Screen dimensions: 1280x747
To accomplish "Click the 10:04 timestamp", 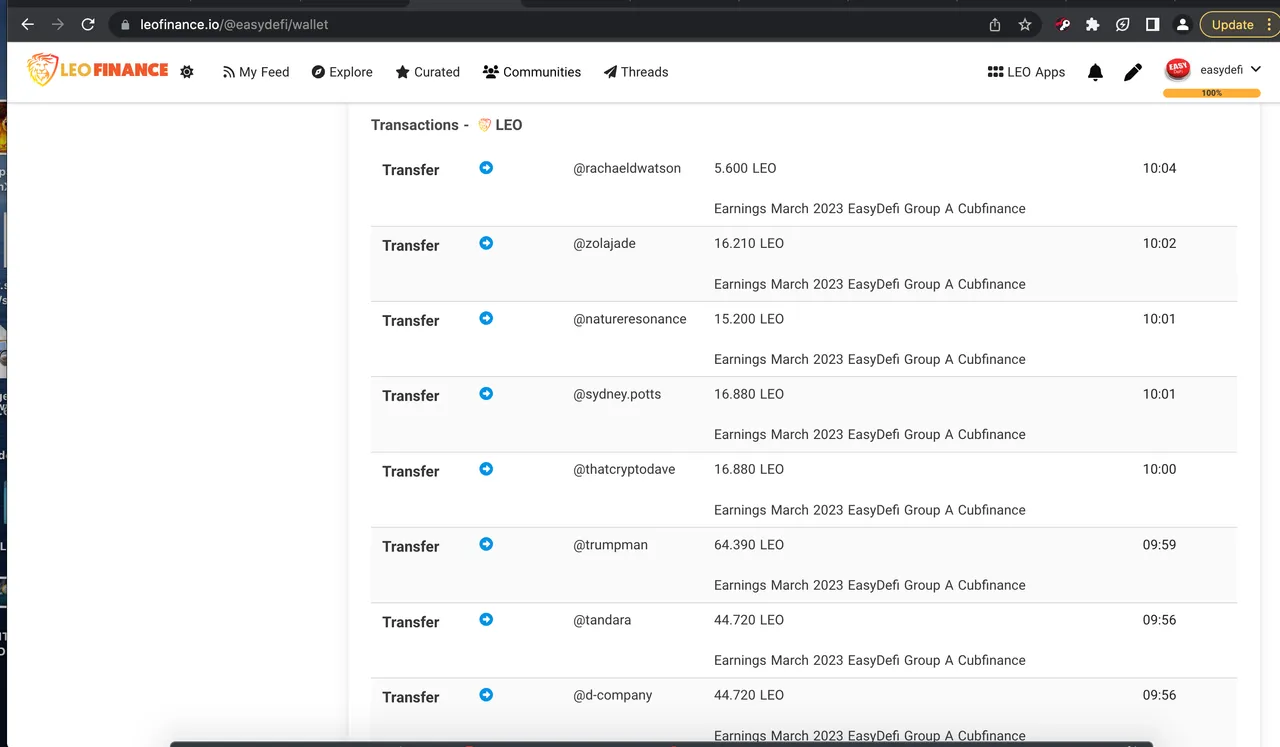I will point(1160,168).
